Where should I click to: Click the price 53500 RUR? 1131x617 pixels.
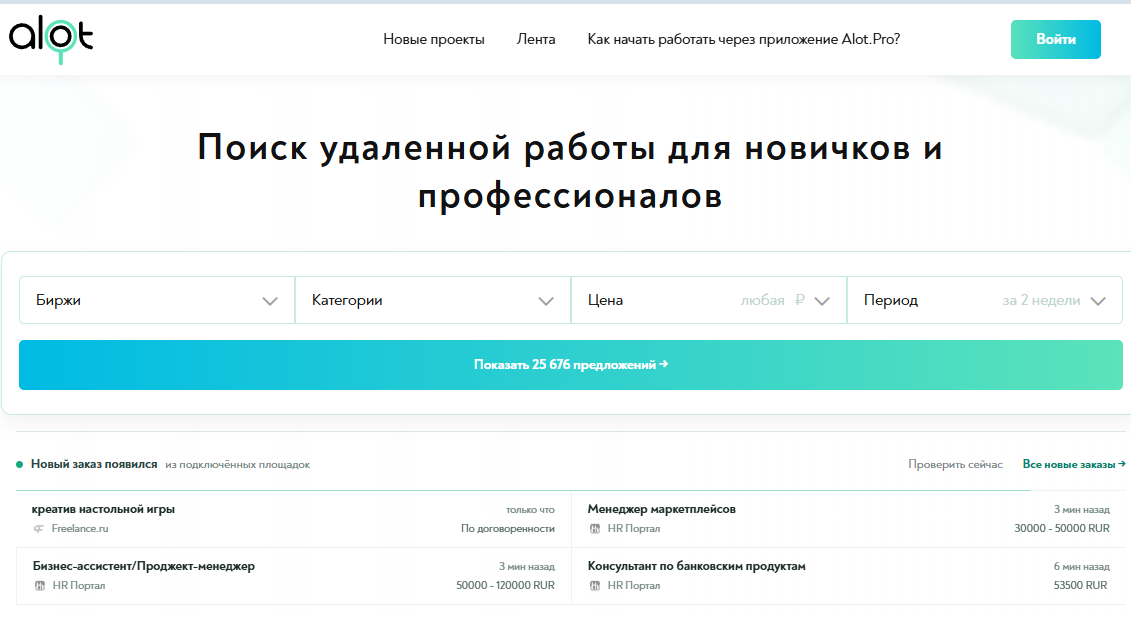click(1080, 585)
